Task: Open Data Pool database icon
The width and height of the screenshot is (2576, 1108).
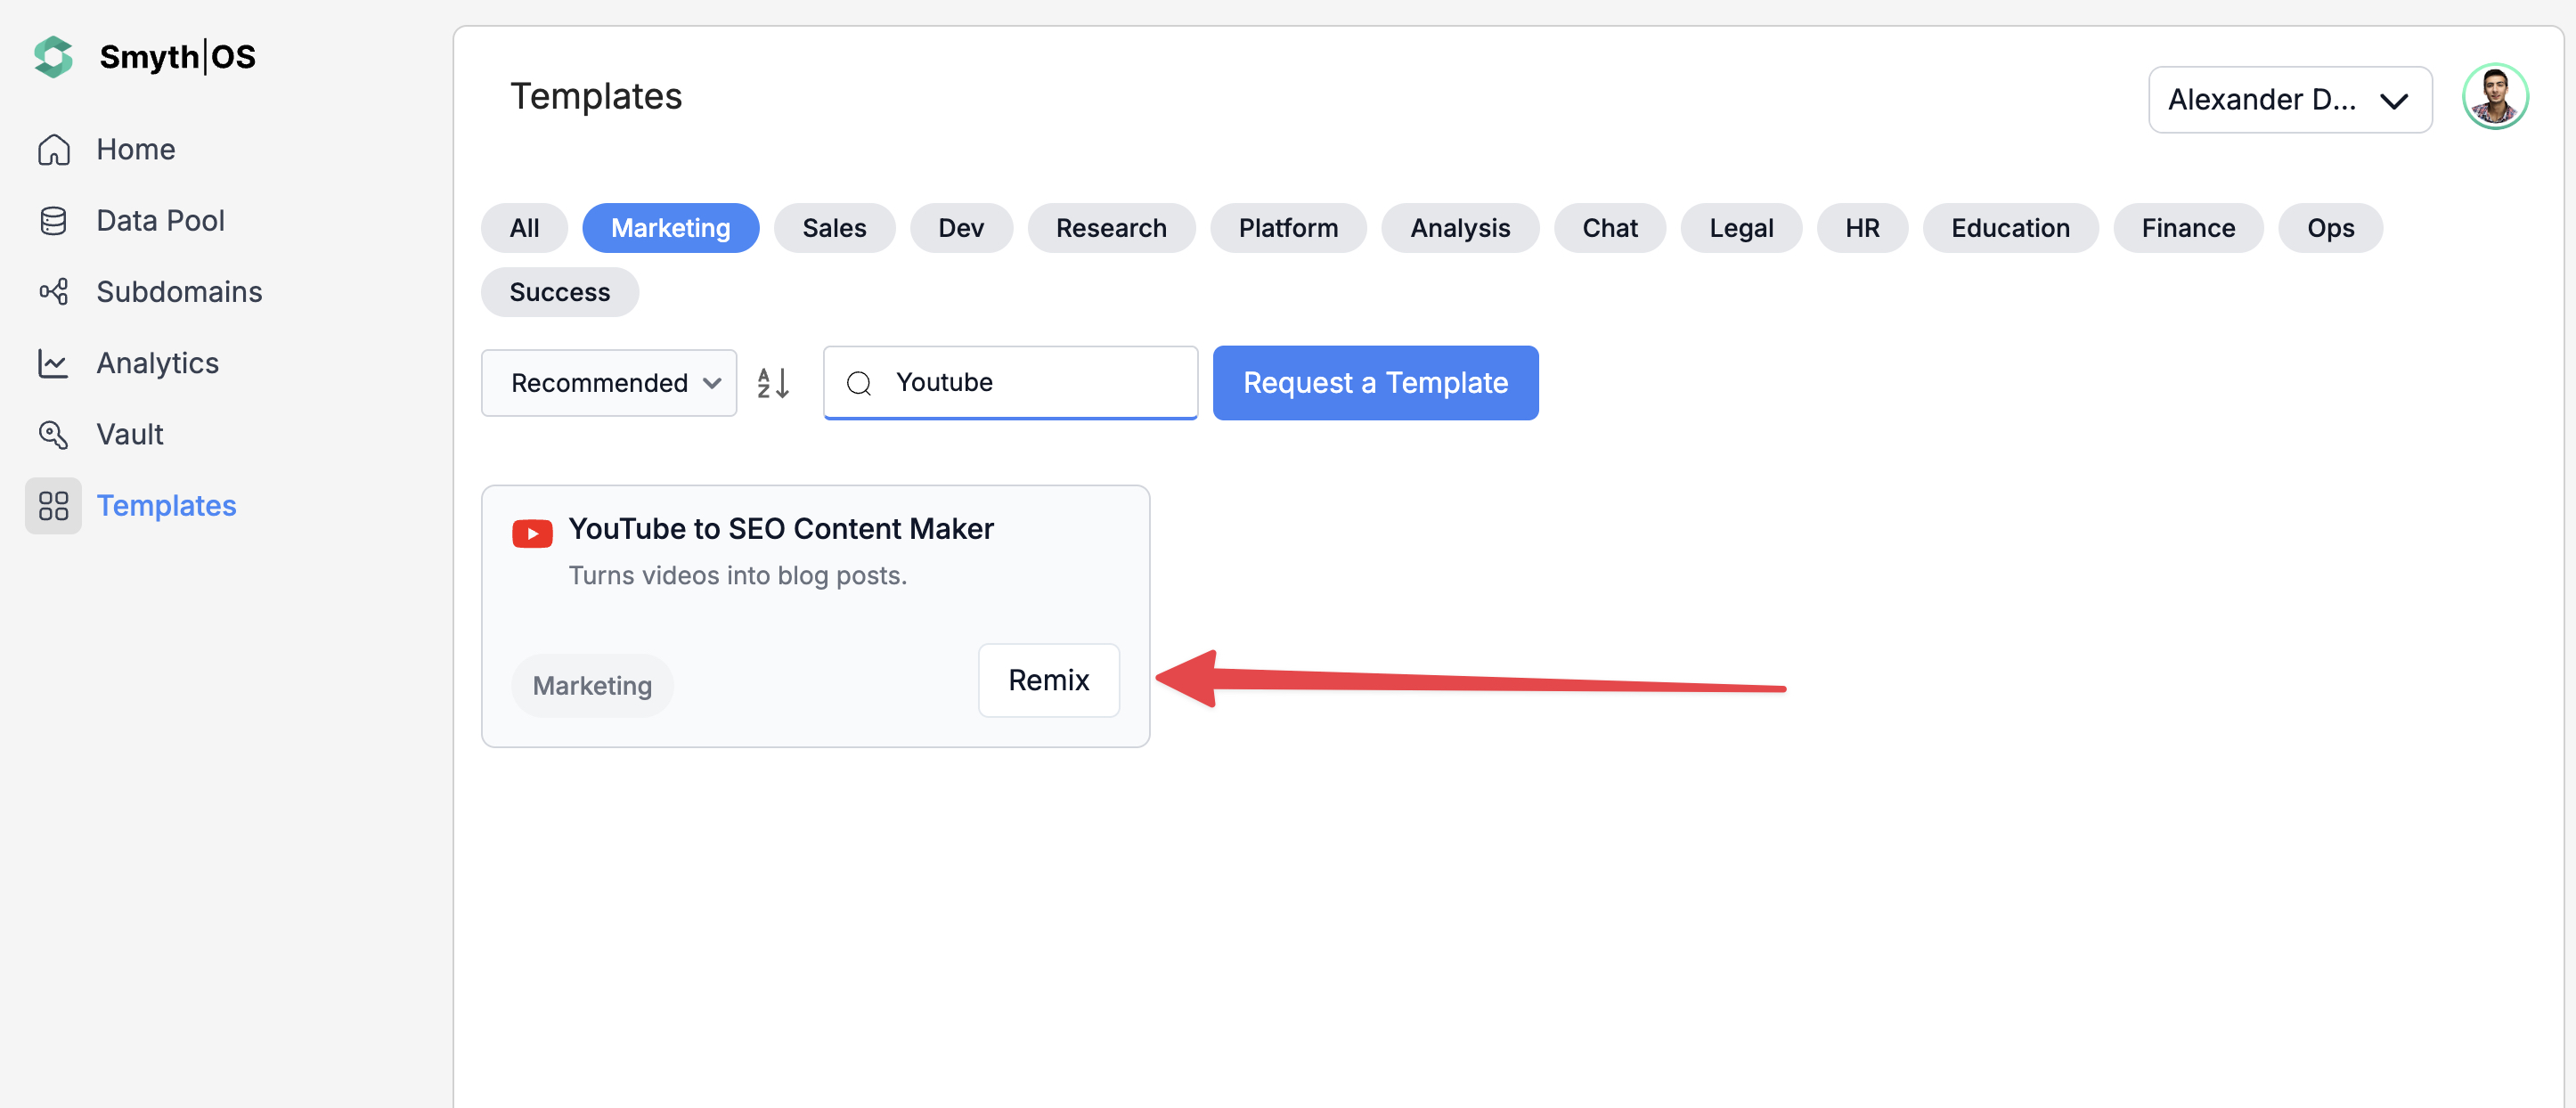Action: [x=54, y=221]
